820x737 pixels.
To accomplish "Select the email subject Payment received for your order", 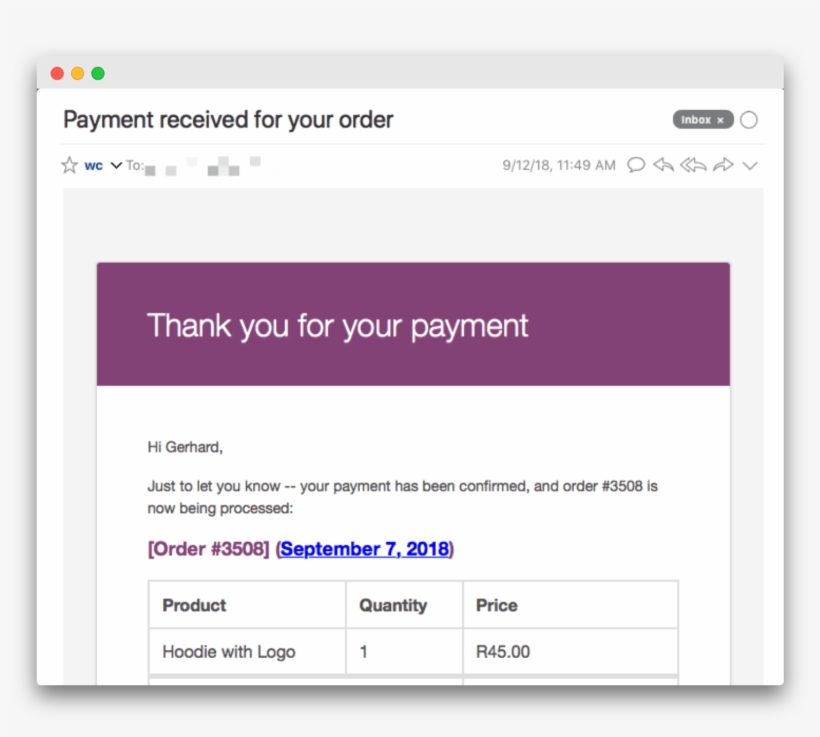I will pos(228,119).
